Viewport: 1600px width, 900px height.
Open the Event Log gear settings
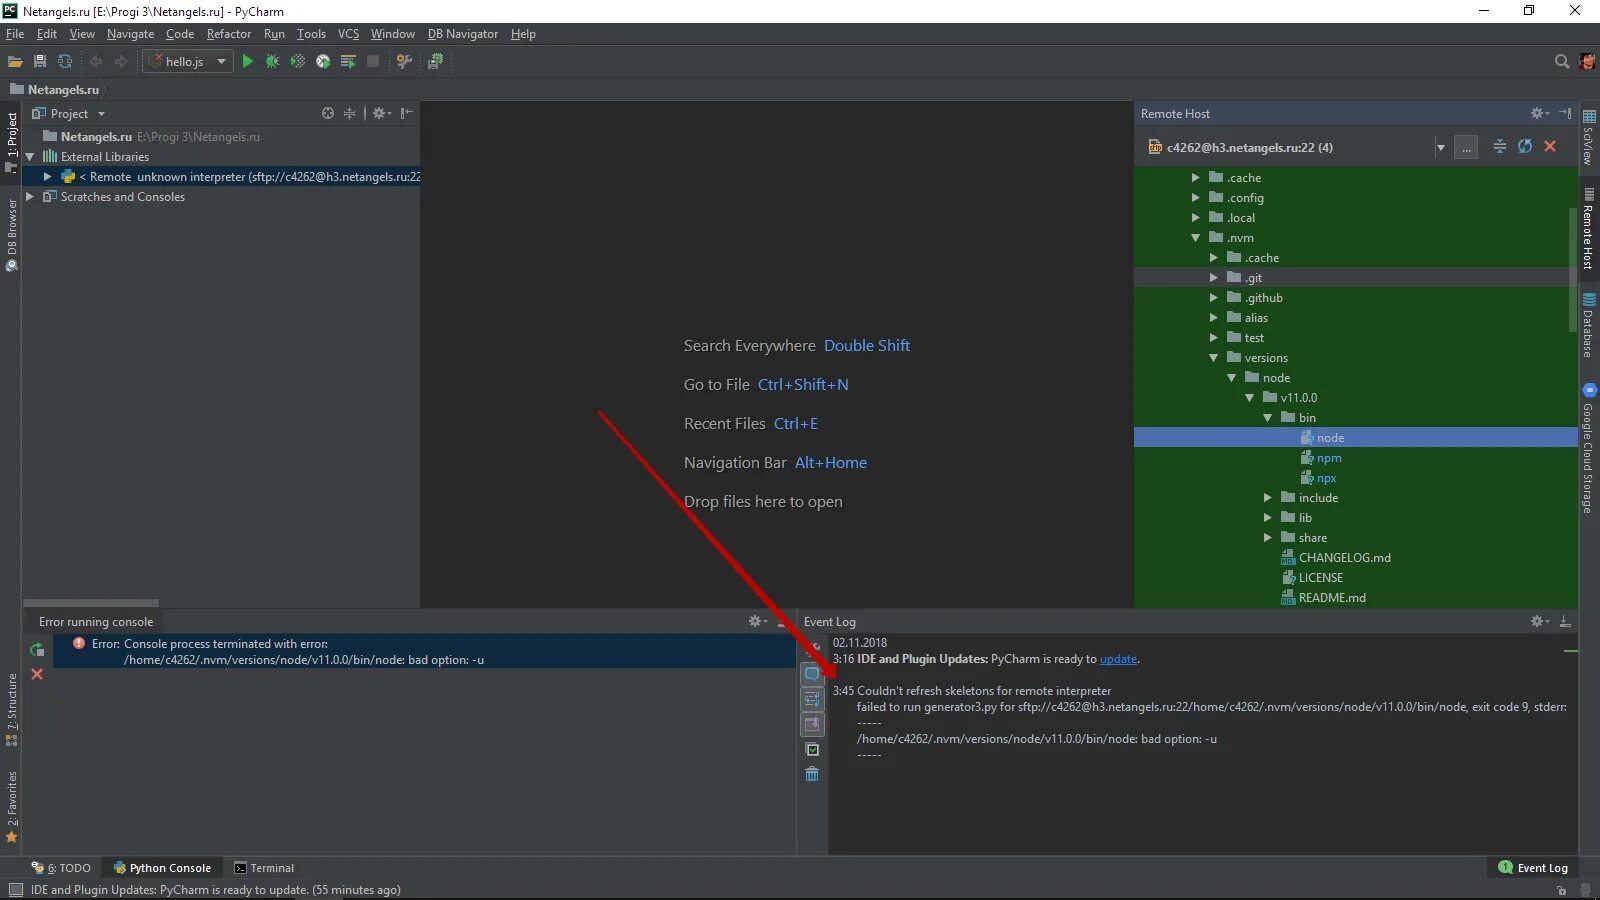tap(1539, 621)
